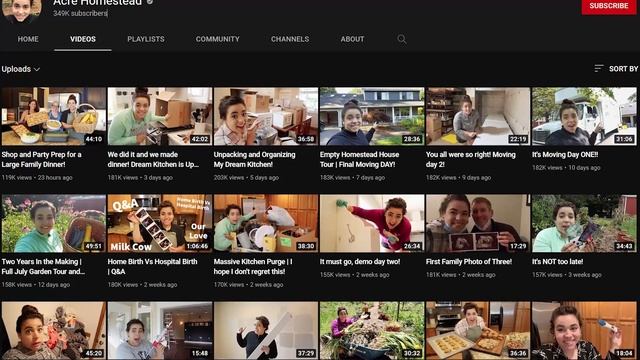Click '157K views • 3 weeks ago' text
Viewport: 640px width, 360px height.
pyautogui.click(x=567, y=275)
